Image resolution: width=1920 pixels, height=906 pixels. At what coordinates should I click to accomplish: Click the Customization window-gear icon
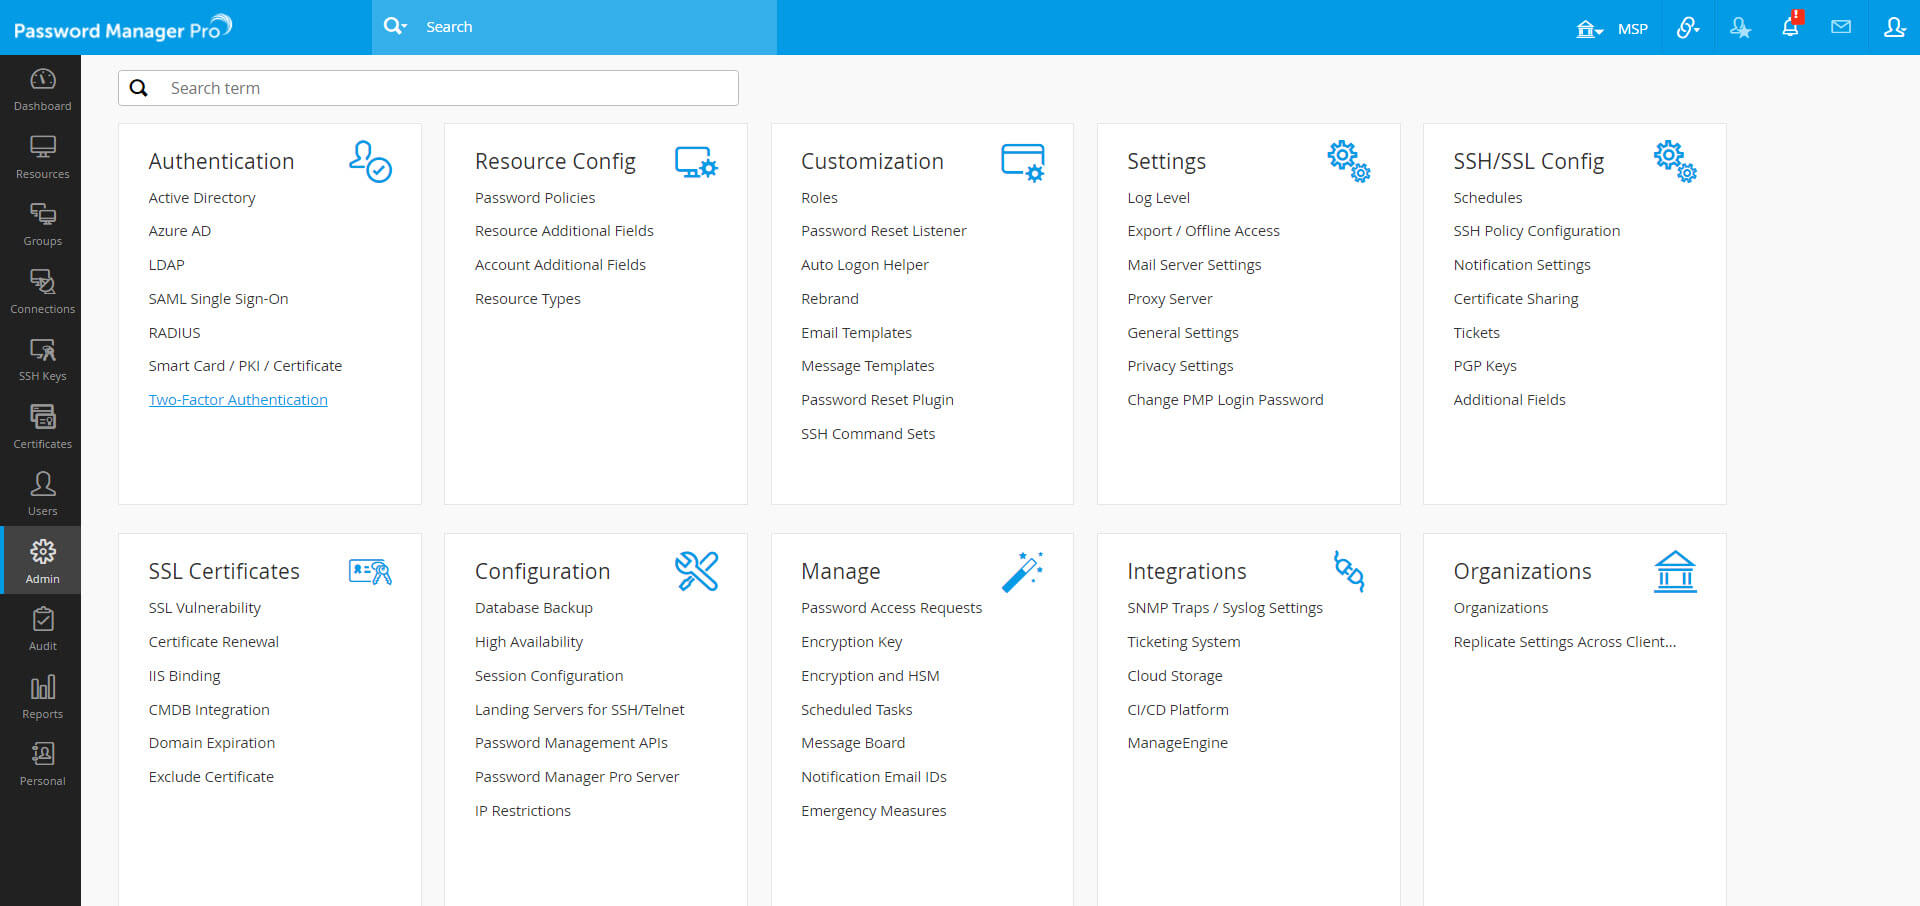(x=1023, y=162)
